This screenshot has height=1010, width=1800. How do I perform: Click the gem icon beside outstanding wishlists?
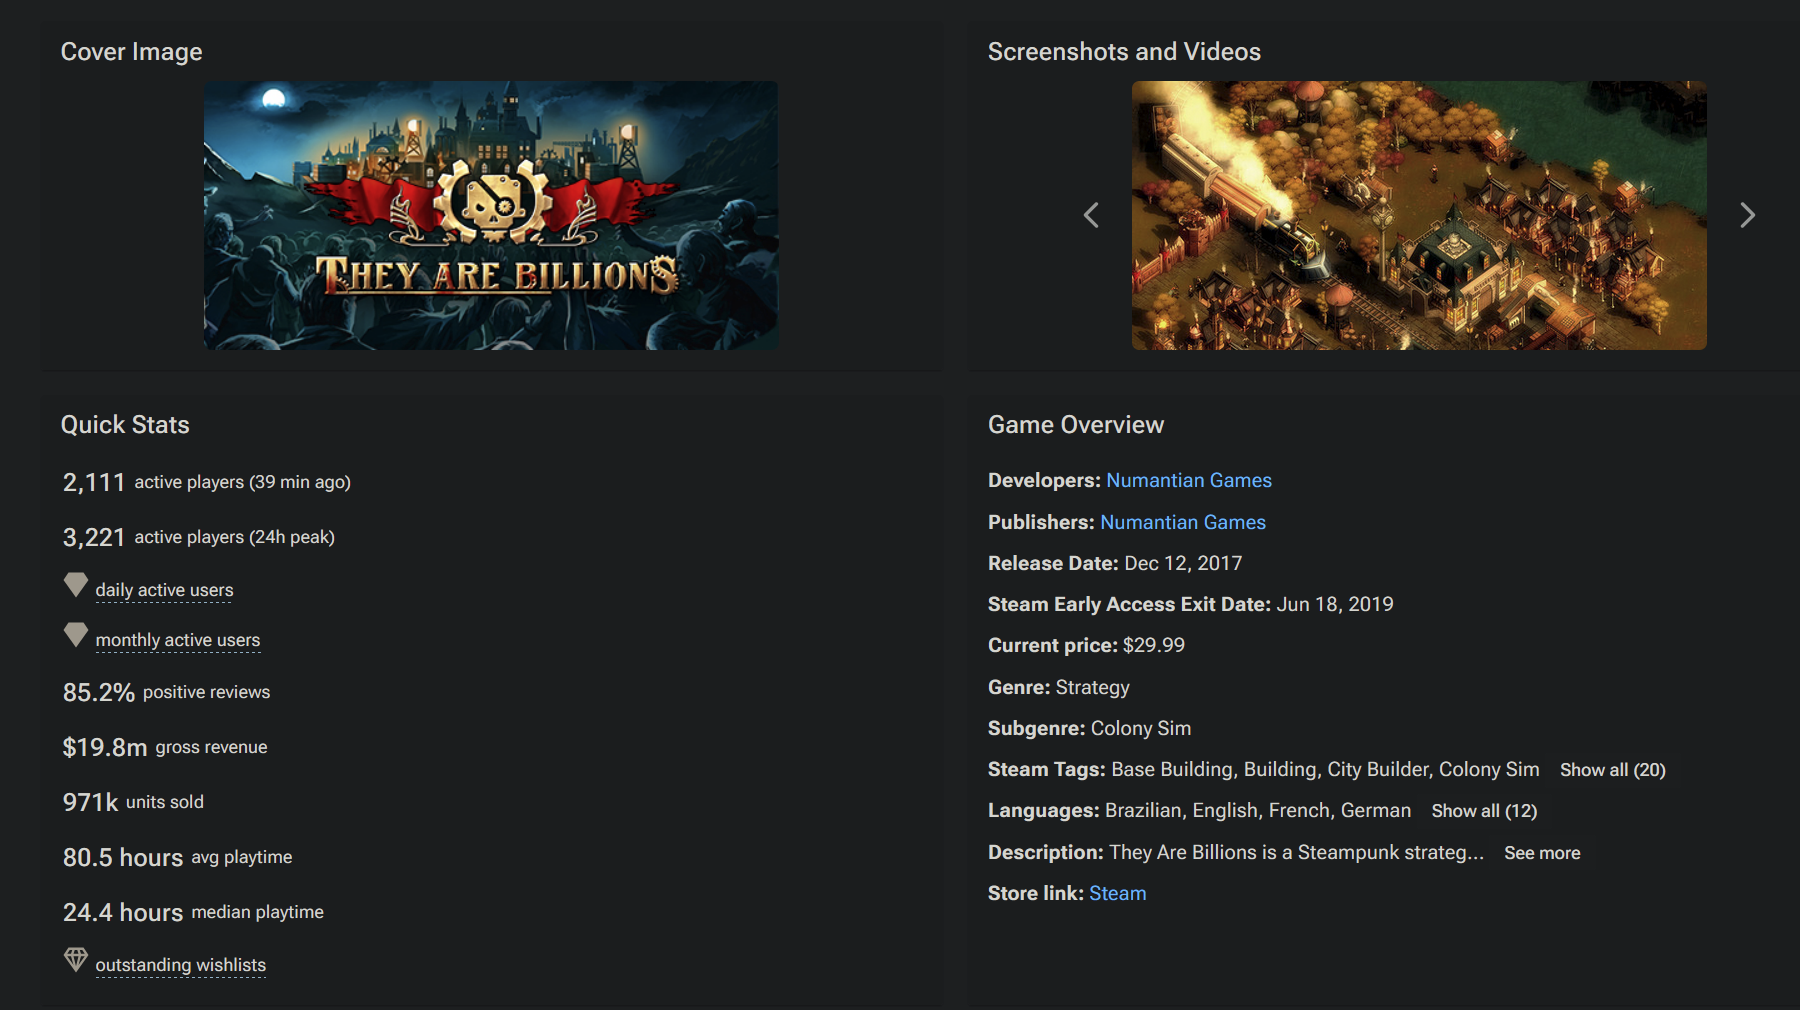[76, 960]
